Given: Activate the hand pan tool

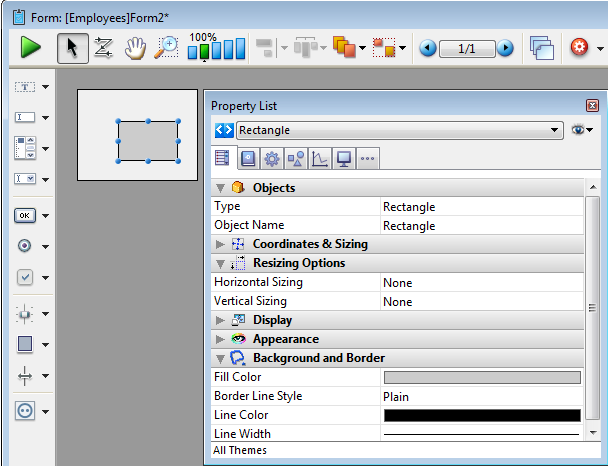Looking at the screenshot, I should [x=135, y=47].
